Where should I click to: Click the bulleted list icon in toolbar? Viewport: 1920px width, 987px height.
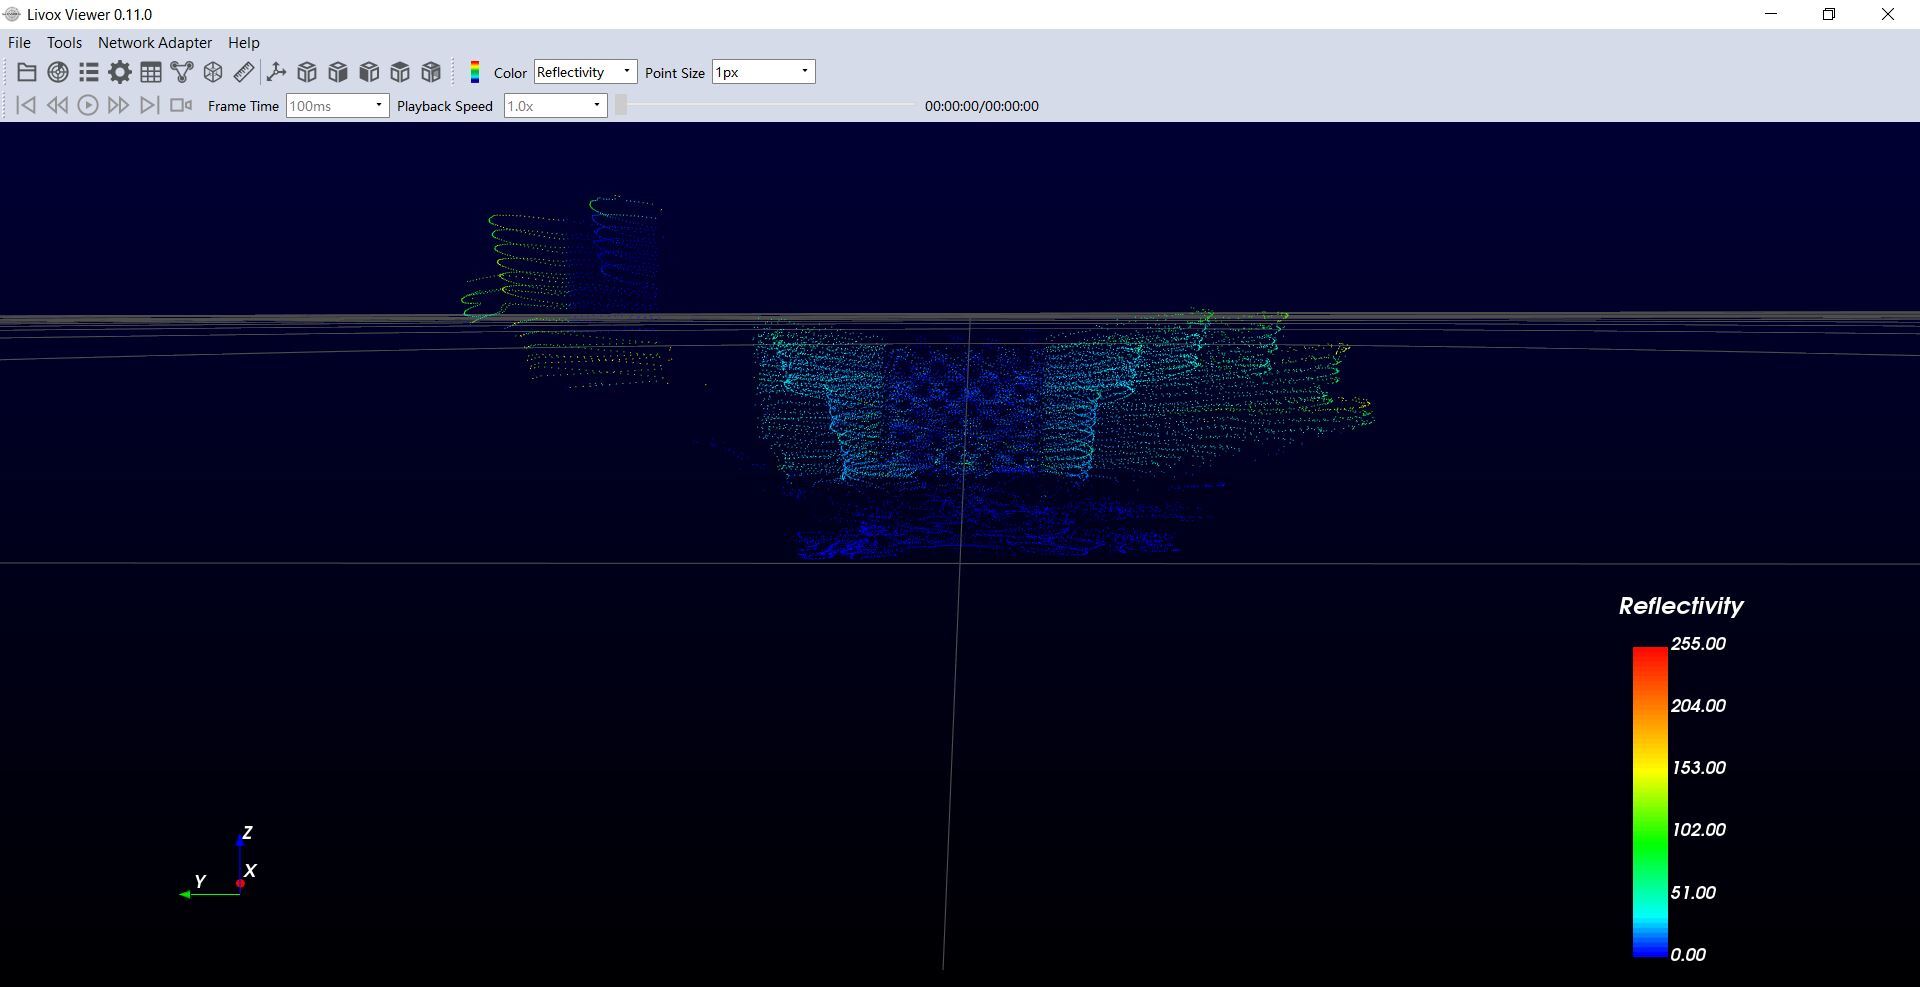89,72
